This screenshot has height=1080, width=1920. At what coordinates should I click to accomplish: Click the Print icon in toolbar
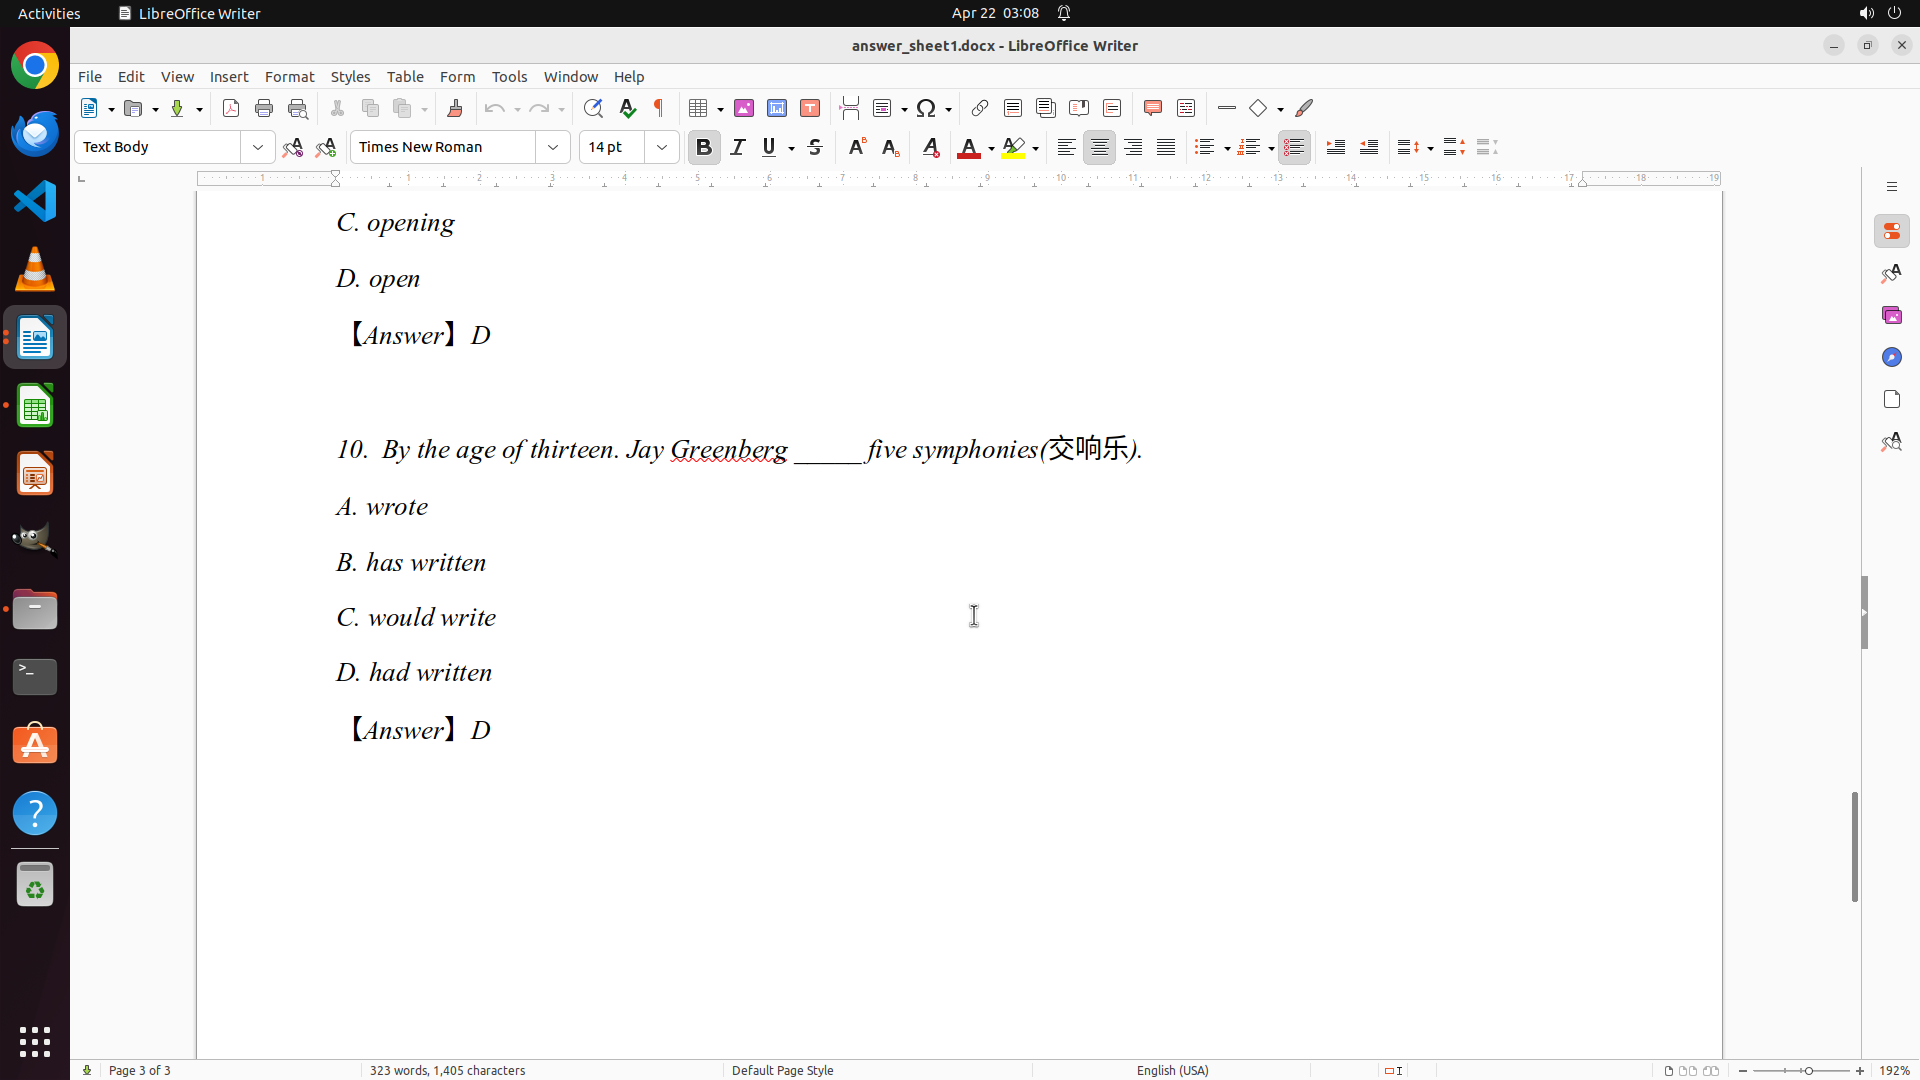pyautogui.click(x=264, y=108)
